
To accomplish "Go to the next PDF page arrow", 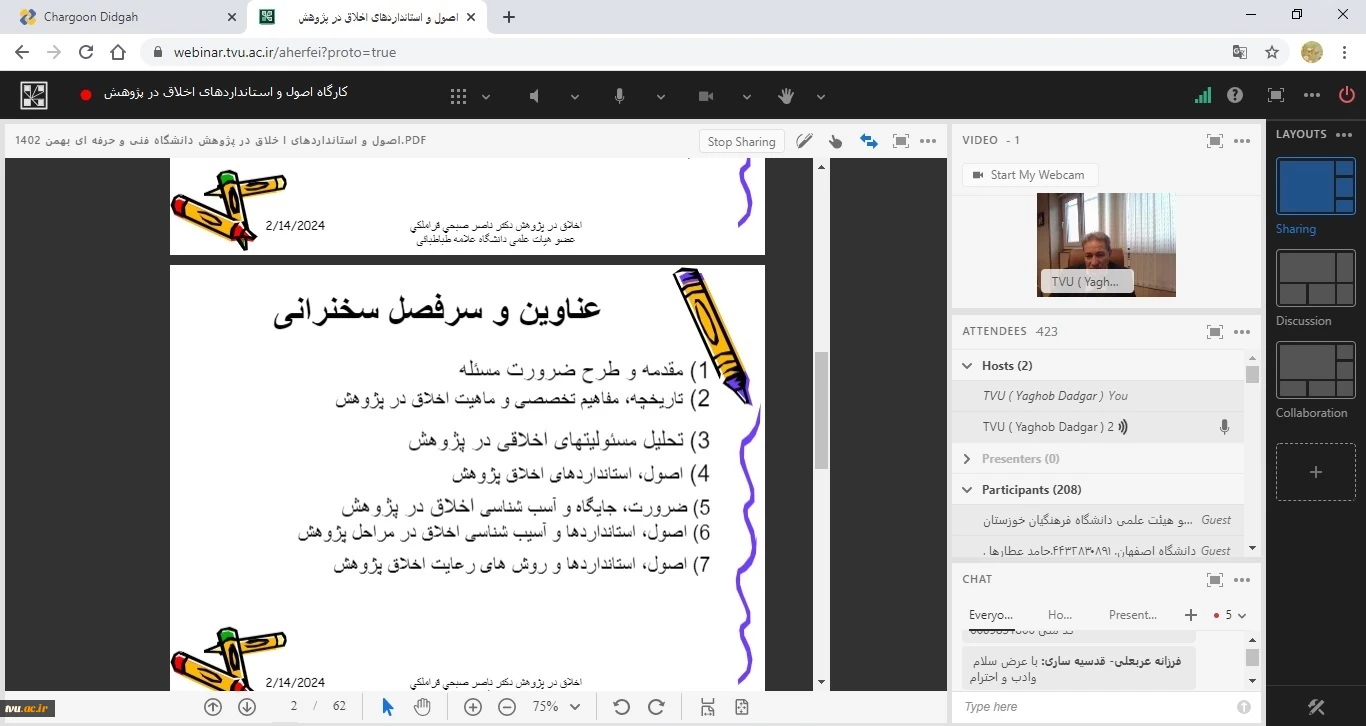I will (247, 707).
